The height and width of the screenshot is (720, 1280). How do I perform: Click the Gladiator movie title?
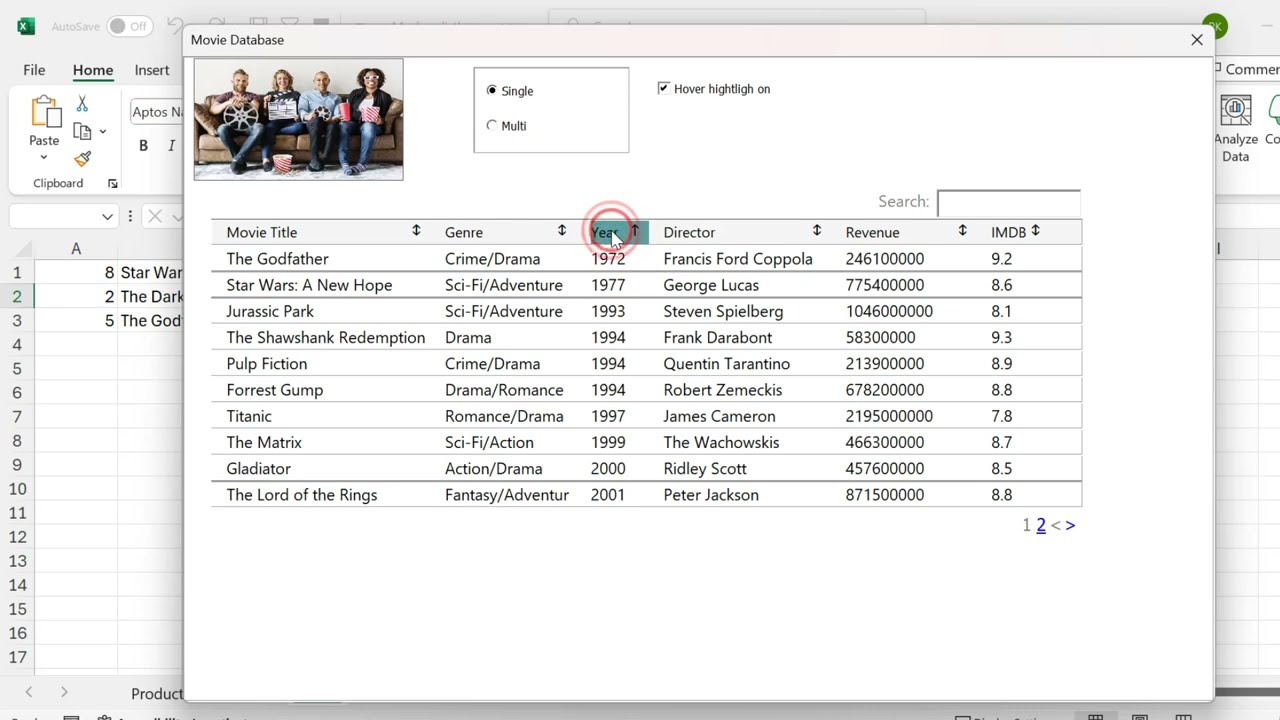pyautogui.click(x=258, y=468)
